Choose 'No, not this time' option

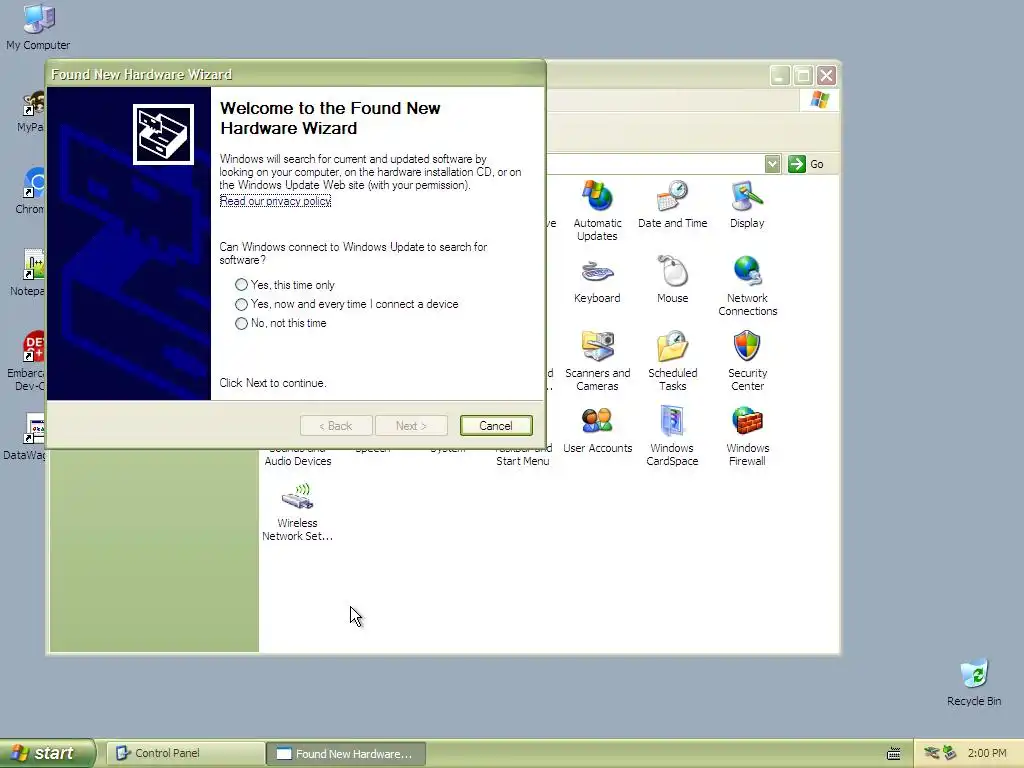pos(281,323)
